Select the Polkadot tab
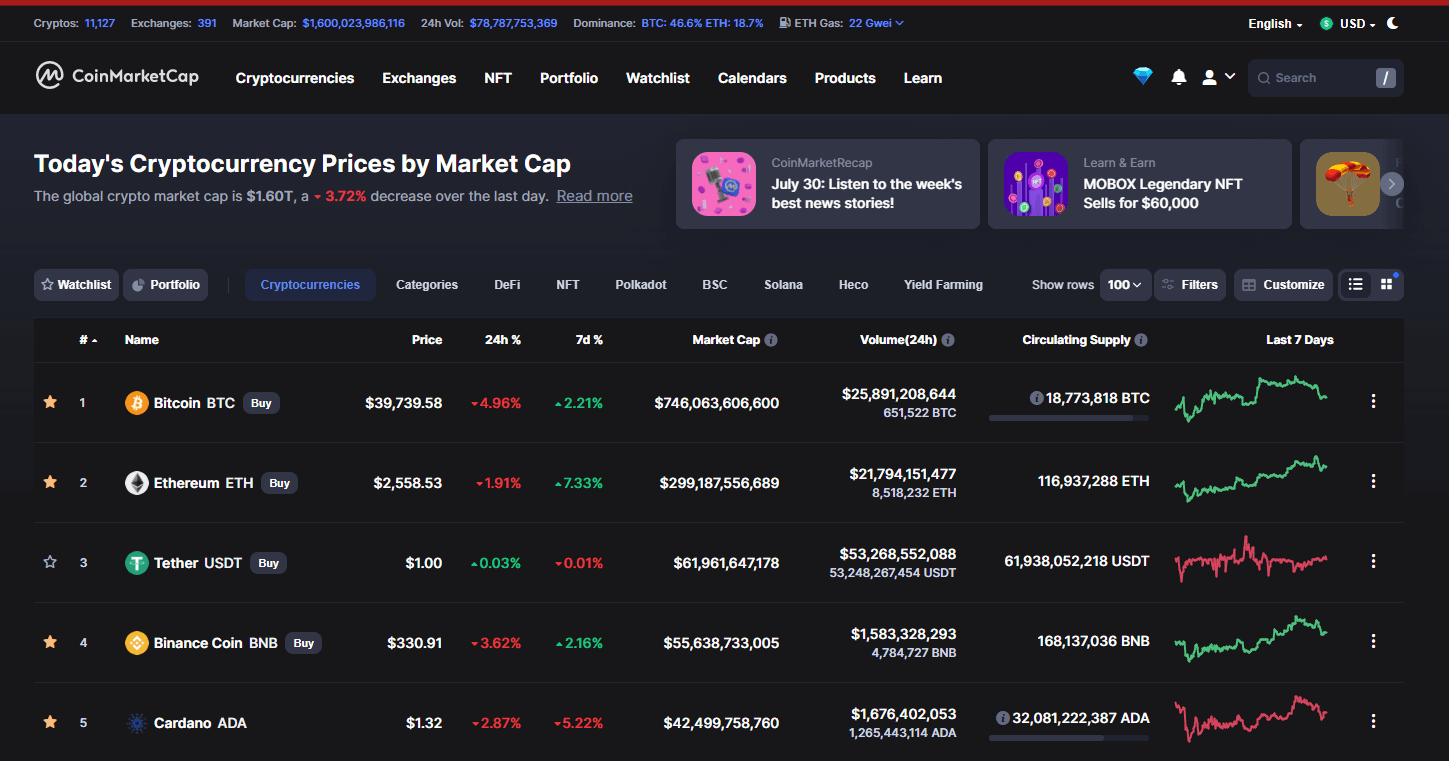The height and width of the screenshot is (761, 1449). (641, 285)
